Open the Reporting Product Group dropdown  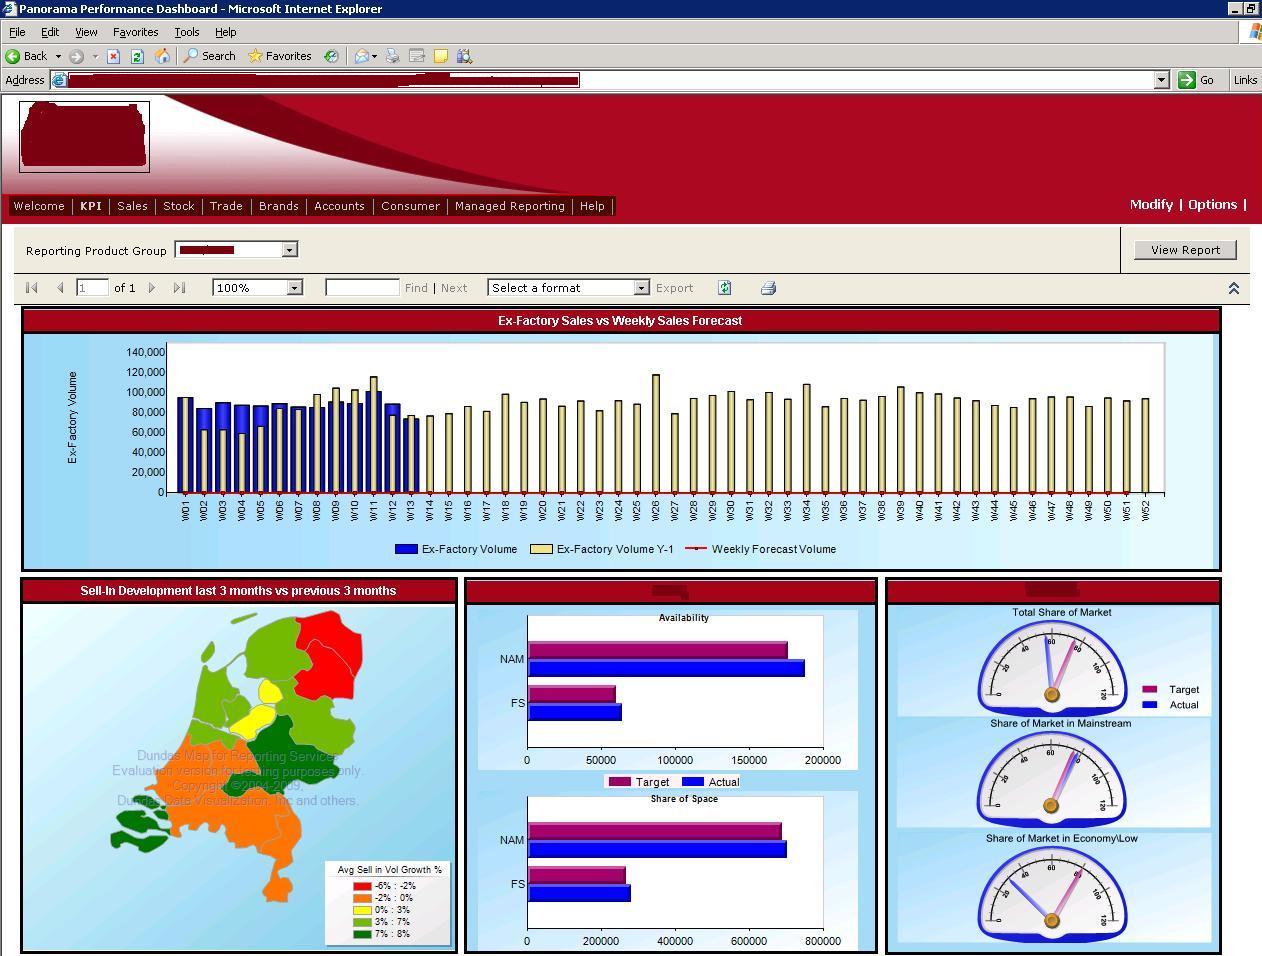pyautogui.click(x=289, y=250)
